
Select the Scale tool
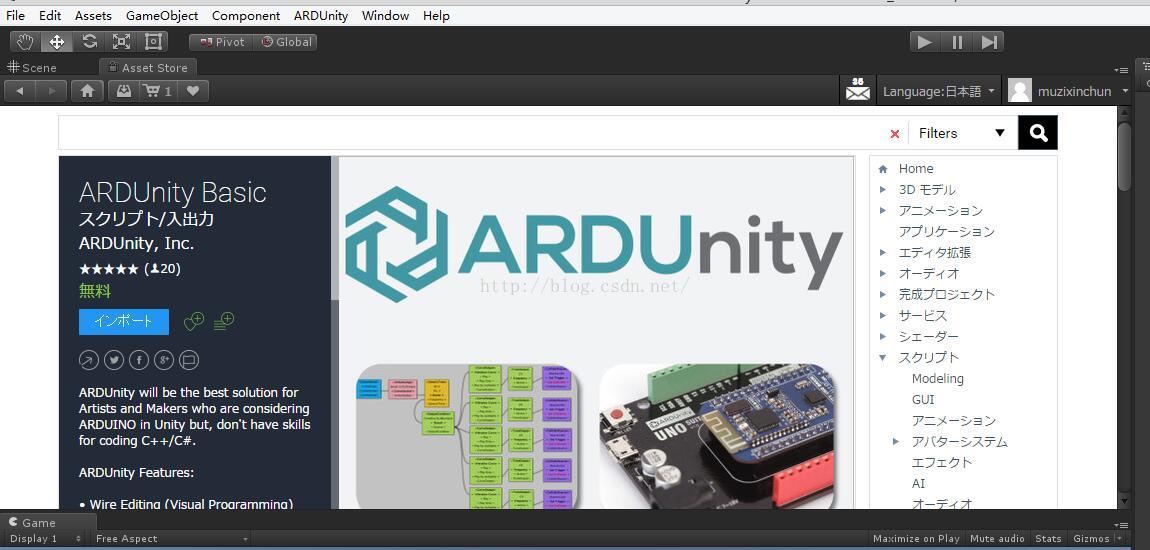point(121,42)
